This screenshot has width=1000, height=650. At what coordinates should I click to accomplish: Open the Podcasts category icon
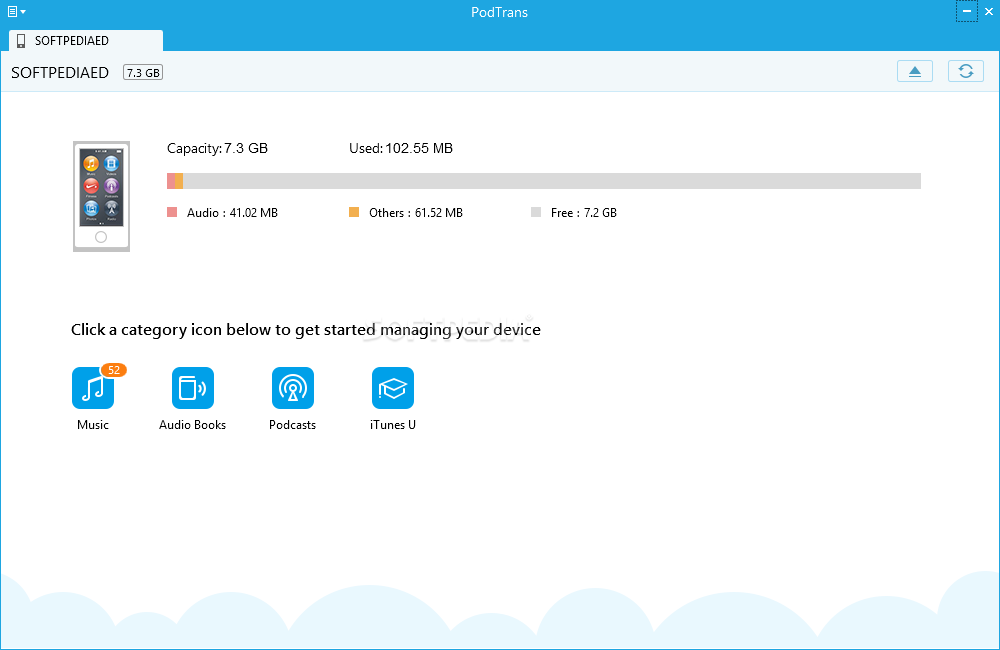293,388
